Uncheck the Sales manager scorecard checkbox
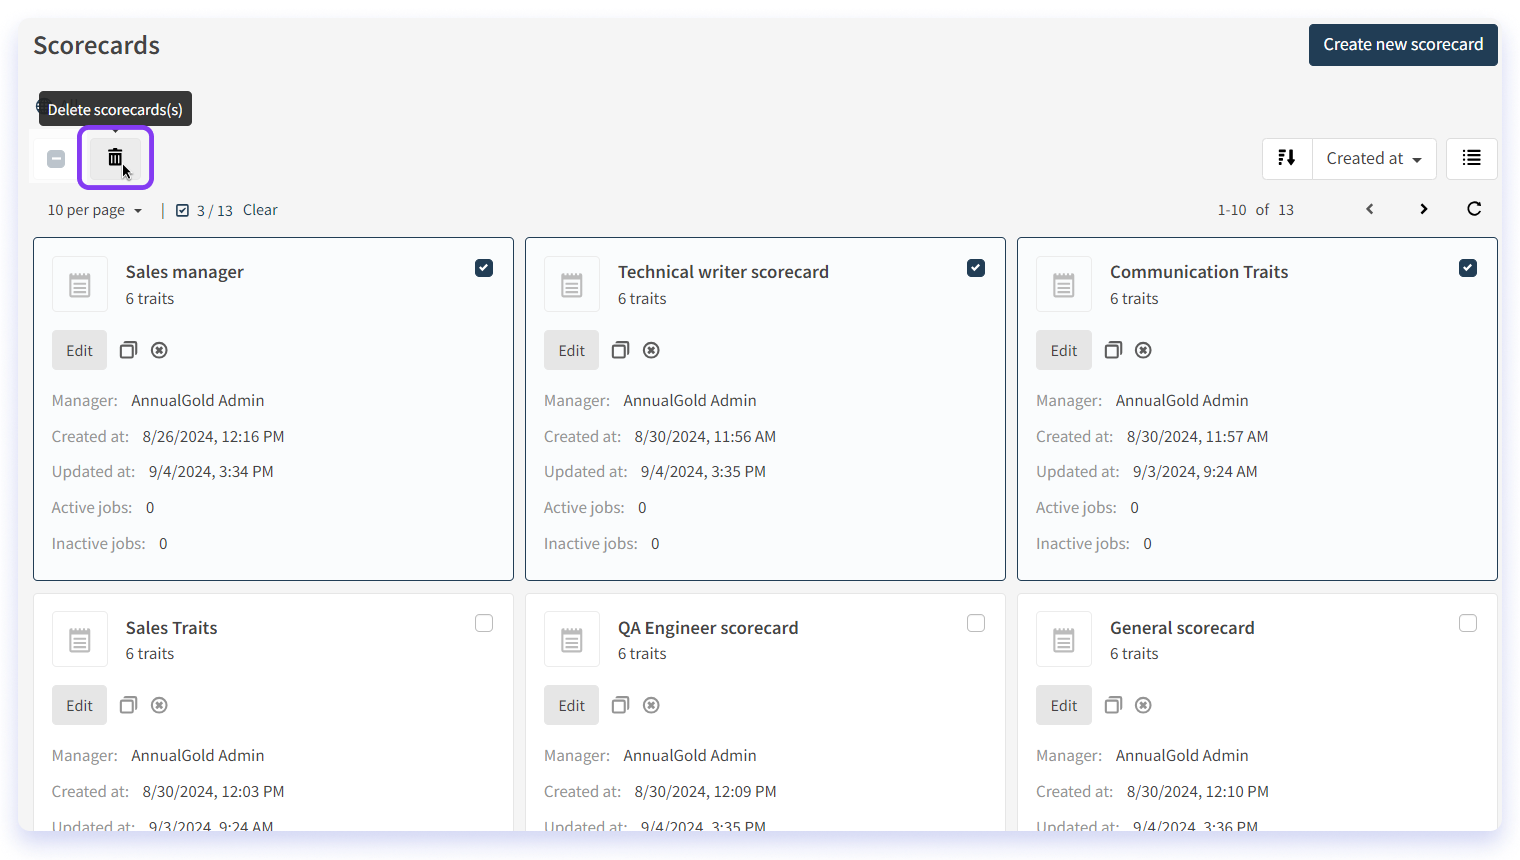Image resolution: width=1520 pixels, height=860 pixels. coord(484,268)
